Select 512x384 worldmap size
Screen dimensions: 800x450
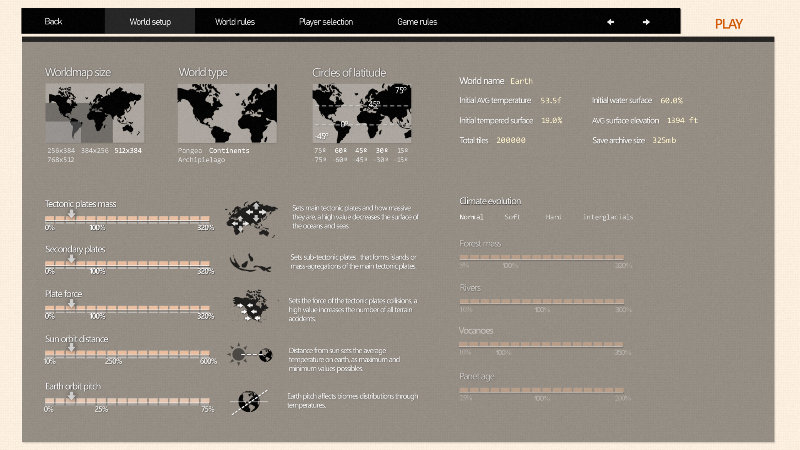[x=128, y=151]
